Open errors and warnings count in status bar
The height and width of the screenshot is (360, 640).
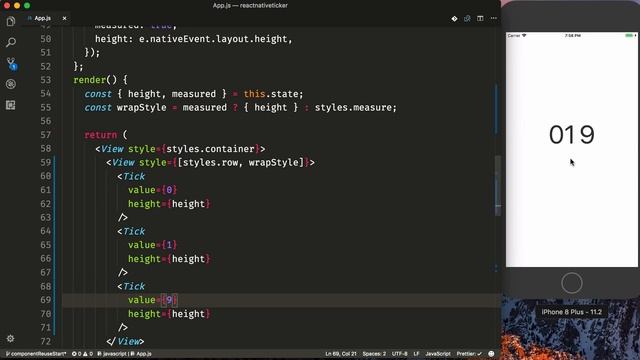click(x=82, y=354)
